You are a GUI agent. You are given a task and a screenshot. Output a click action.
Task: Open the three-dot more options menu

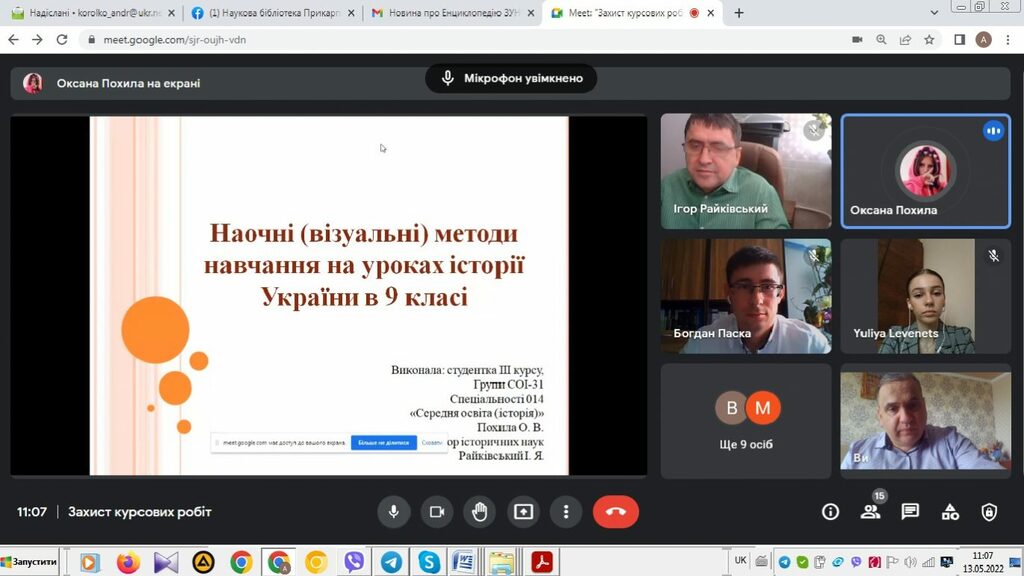click(x=566, y=512)
